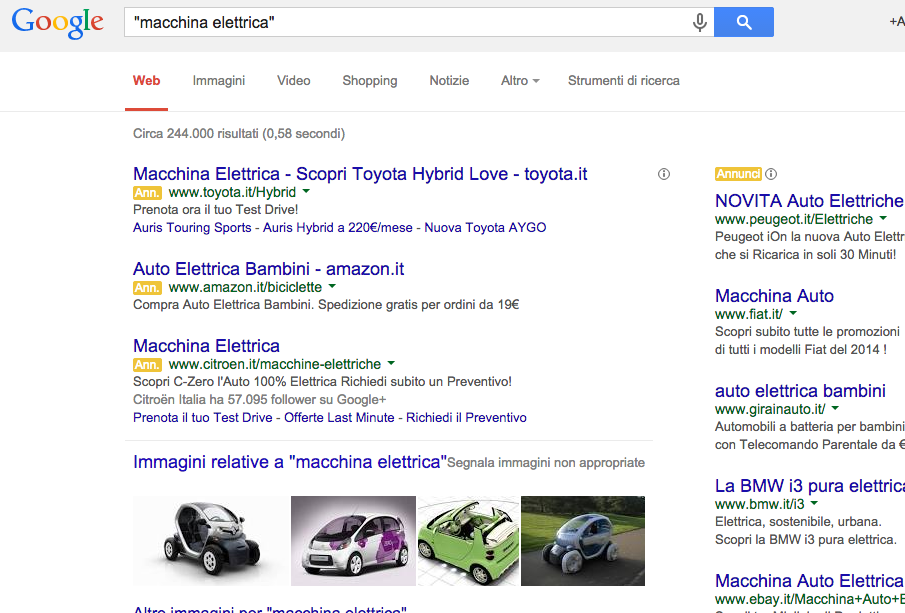Image resolution: width=905 pixels, height=613 pixels.
Task: Open the white and purple car thumbnail
Action: point(352,540)
